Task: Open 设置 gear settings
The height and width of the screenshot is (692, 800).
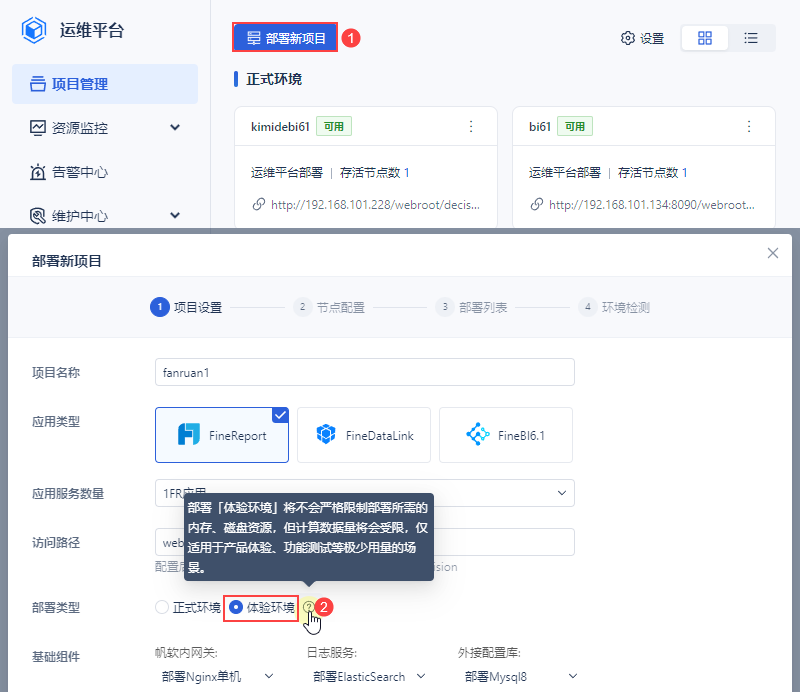Action: click(x=642, y=38)
